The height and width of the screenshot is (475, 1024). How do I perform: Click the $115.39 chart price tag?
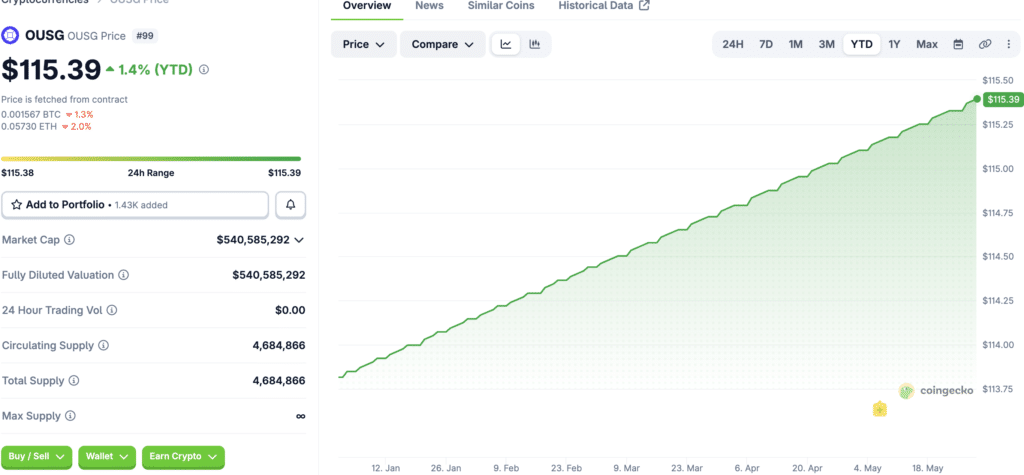pyautogui.click(x=1004, y=99)
